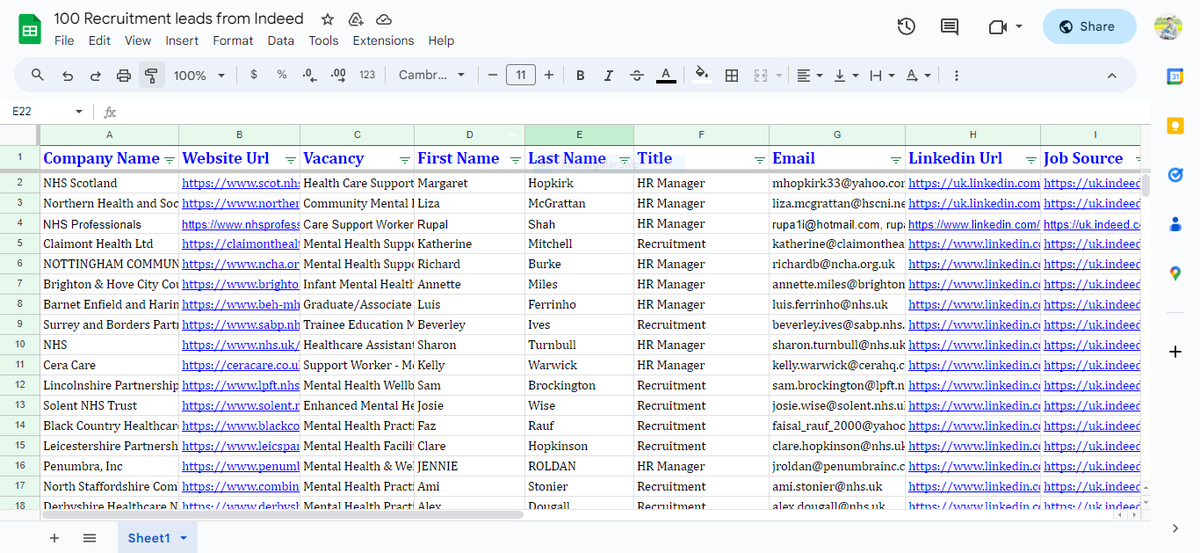Viewport: 1200px width, 553px height.
Task: Format as percent
Action: coord(282,75)
